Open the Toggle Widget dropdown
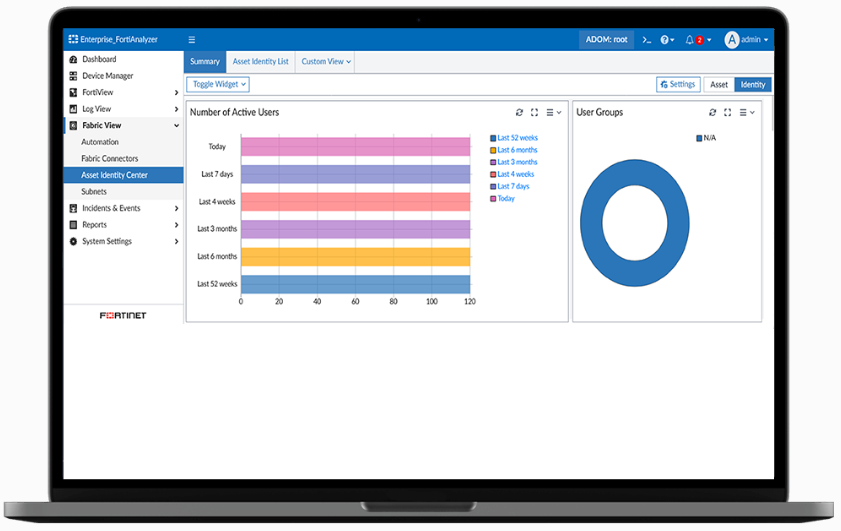This screenshot has height=531, width=841. (218, 85)
